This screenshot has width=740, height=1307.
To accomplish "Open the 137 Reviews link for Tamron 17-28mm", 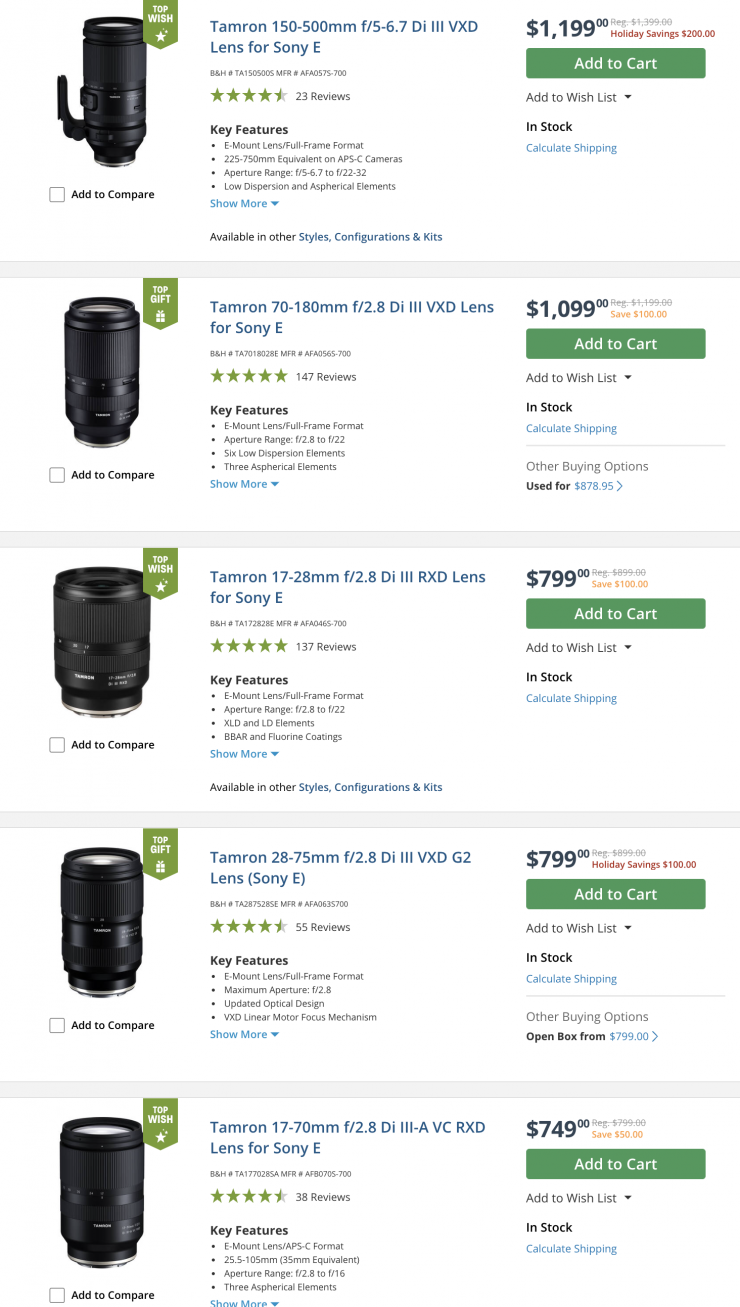I will 326,647.
